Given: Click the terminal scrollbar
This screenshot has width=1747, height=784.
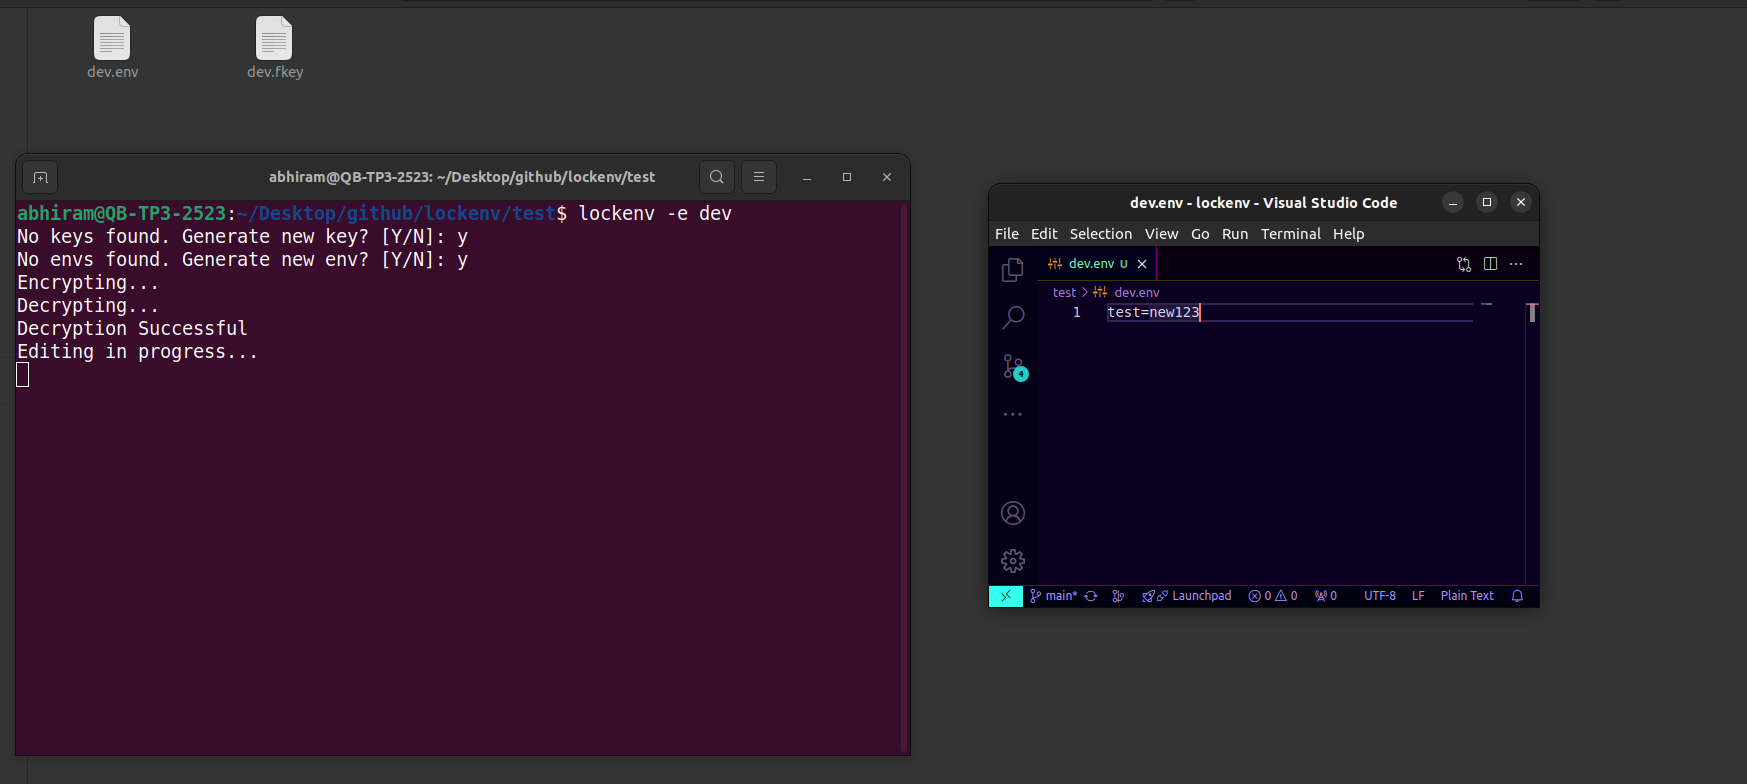Looking at the screenshot, I should point(904,478).
